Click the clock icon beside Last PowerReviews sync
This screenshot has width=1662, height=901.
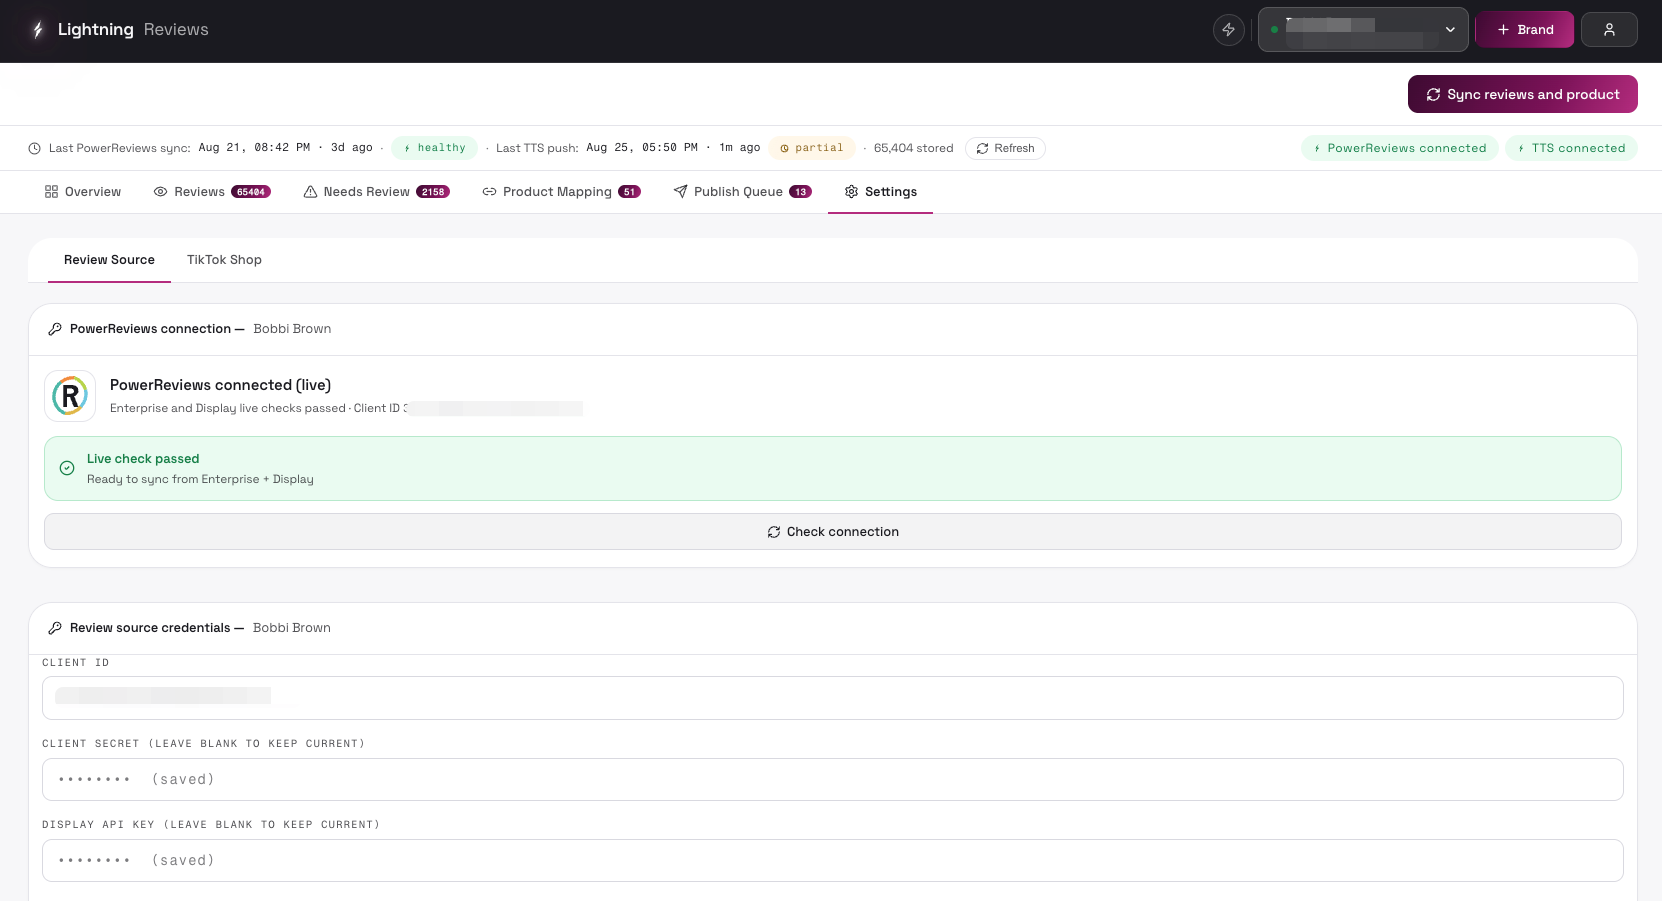point(35,148)
